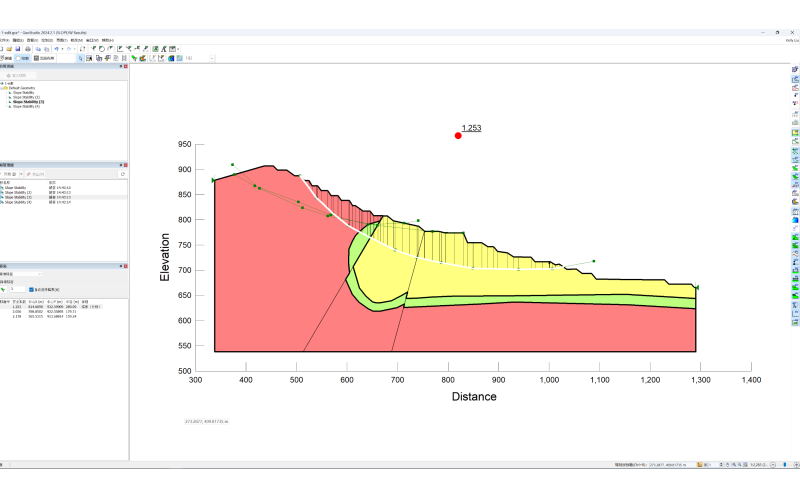Click the Save icon in the toolbar

click(17, 48)
